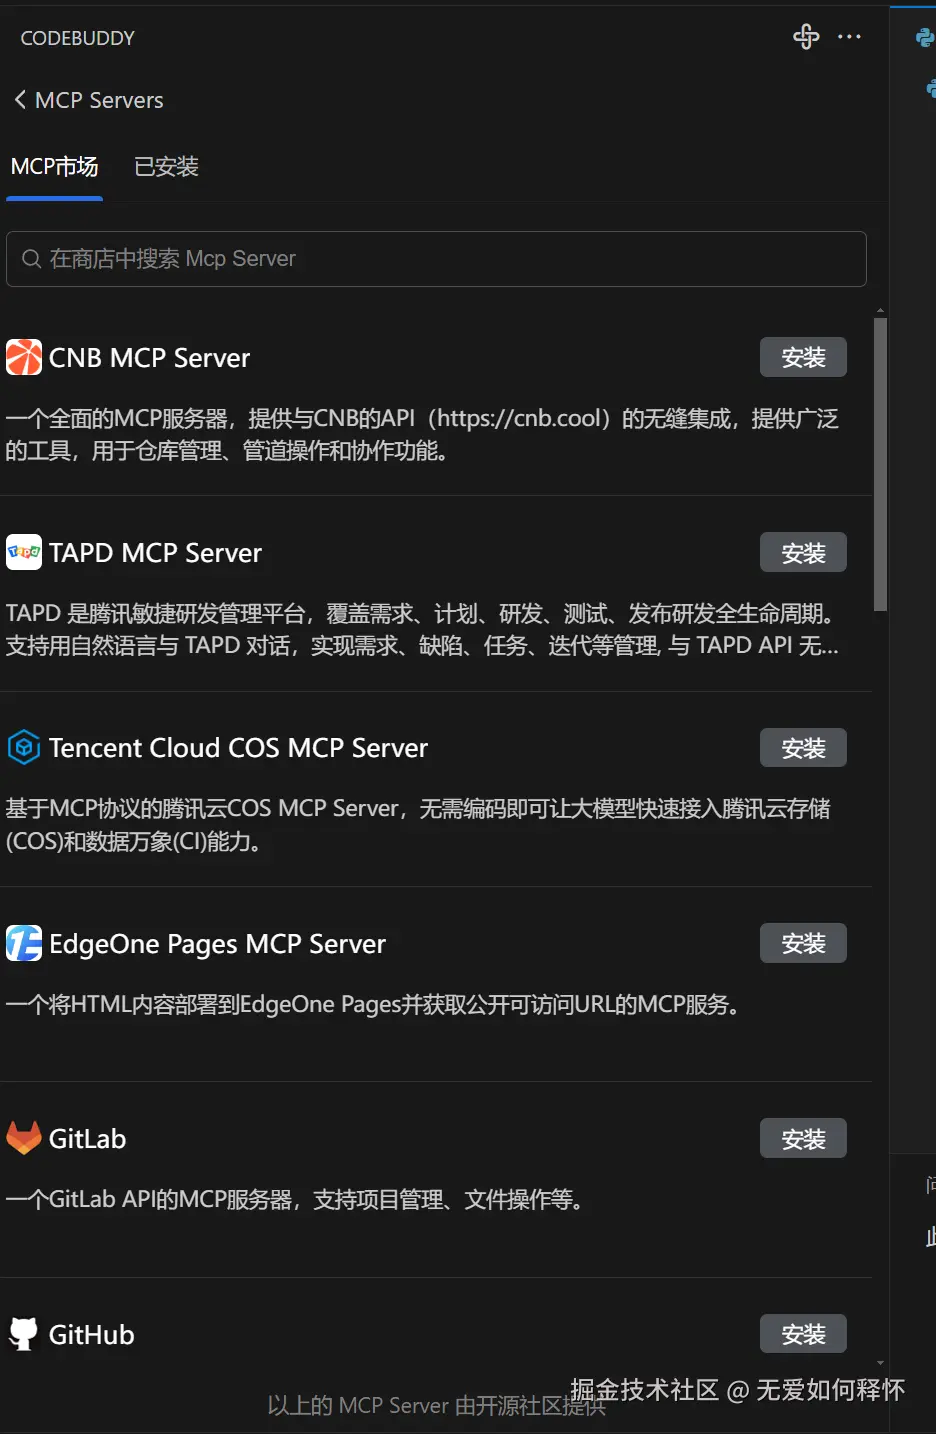Viewport: 936px width, 1434px height.
Task: Install the CNB MCP Server
Action: coord(803,357)
